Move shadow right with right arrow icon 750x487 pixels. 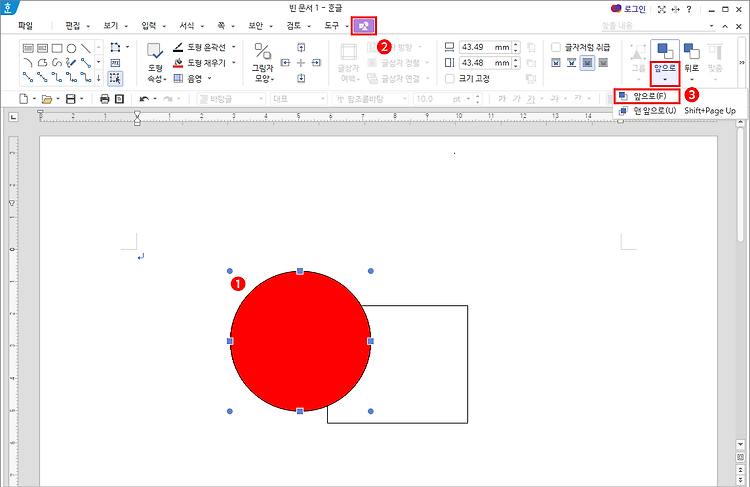[316, 63]
